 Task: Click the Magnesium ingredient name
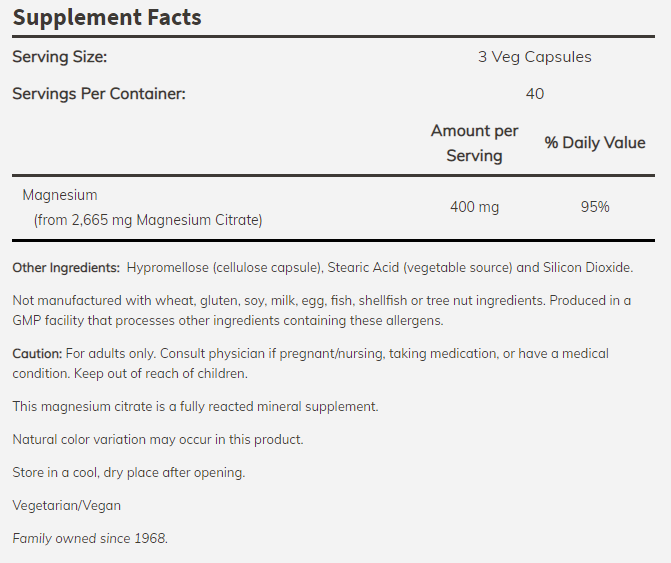point(60,195)
